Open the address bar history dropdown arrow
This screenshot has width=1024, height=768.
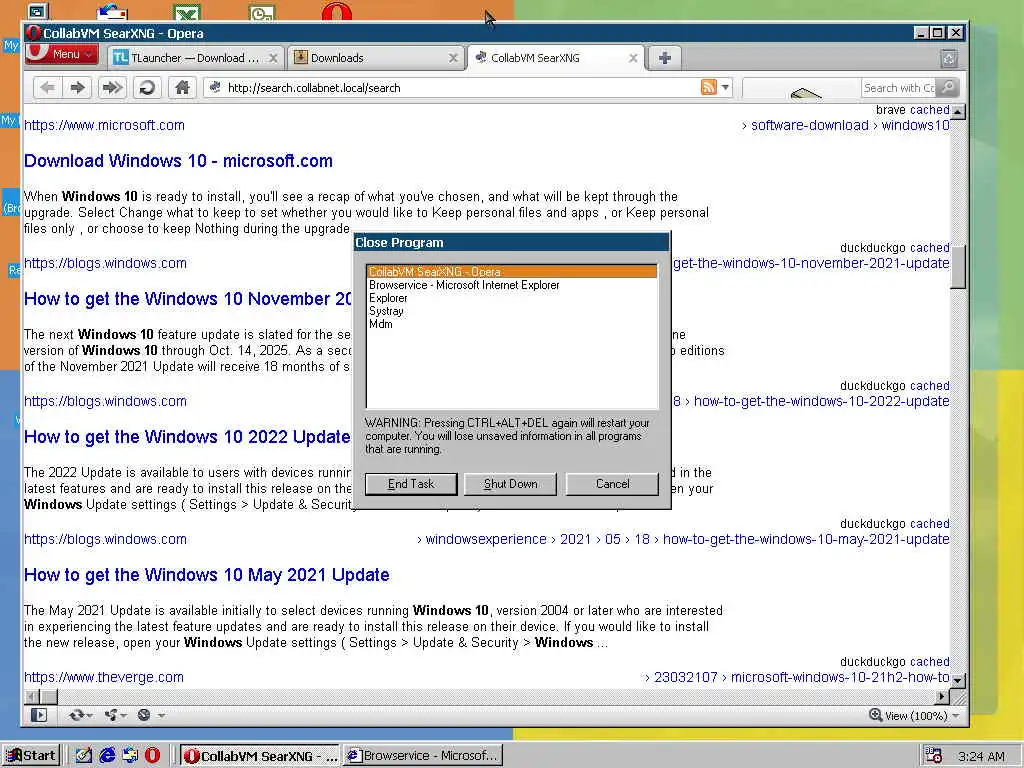click(725, 87)
